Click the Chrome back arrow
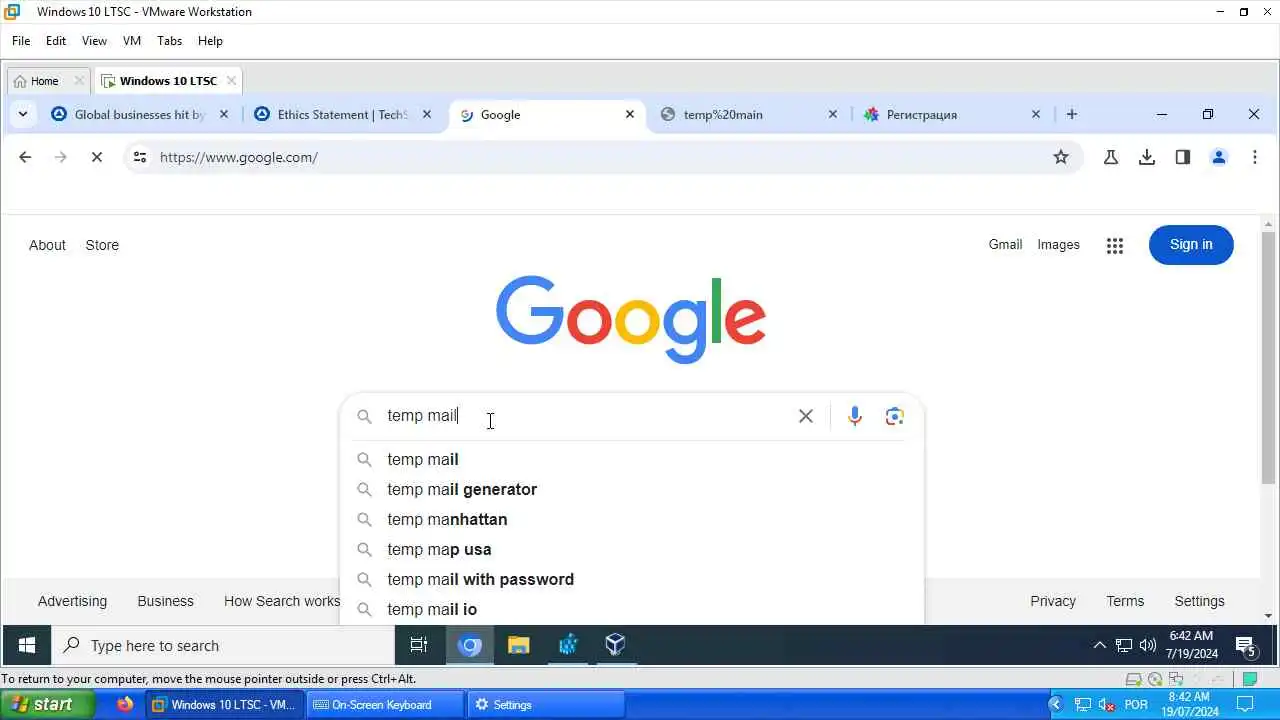This screenshot has height=720, width=1280. pos(25,157)
